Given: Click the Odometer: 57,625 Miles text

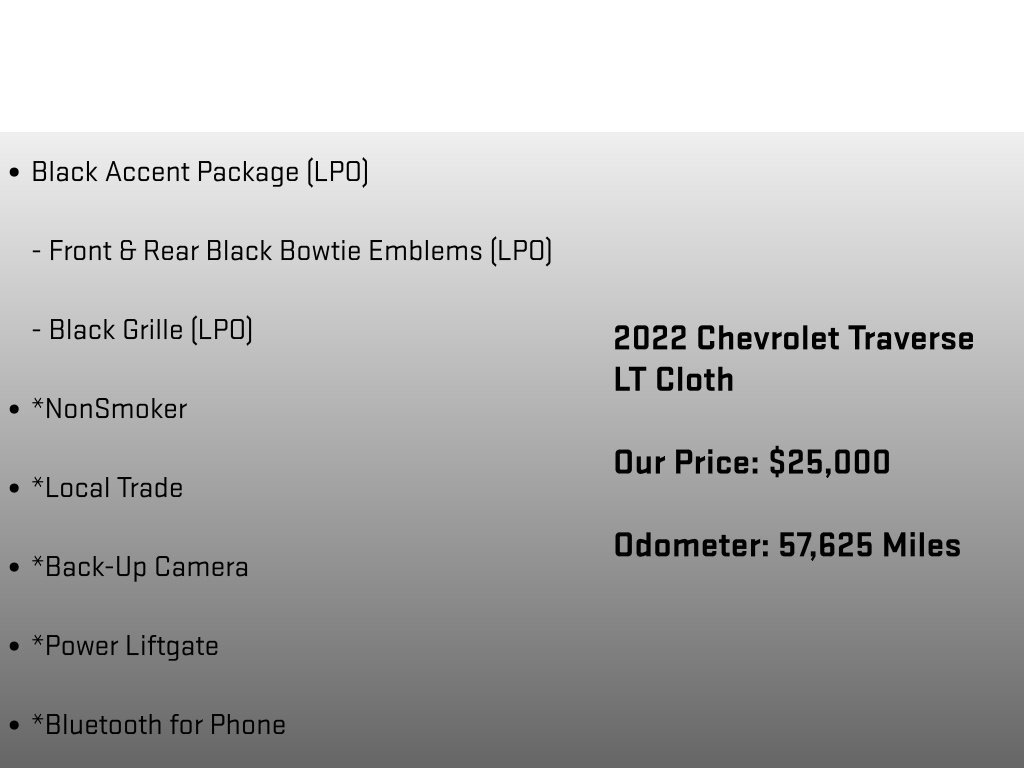Looking at the screenshot, I should tap(787, 545).
